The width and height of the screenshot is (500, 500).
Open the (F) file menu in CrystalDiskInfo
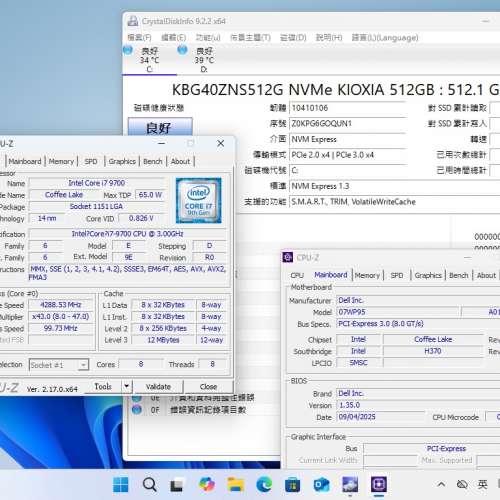coord(139,37)
